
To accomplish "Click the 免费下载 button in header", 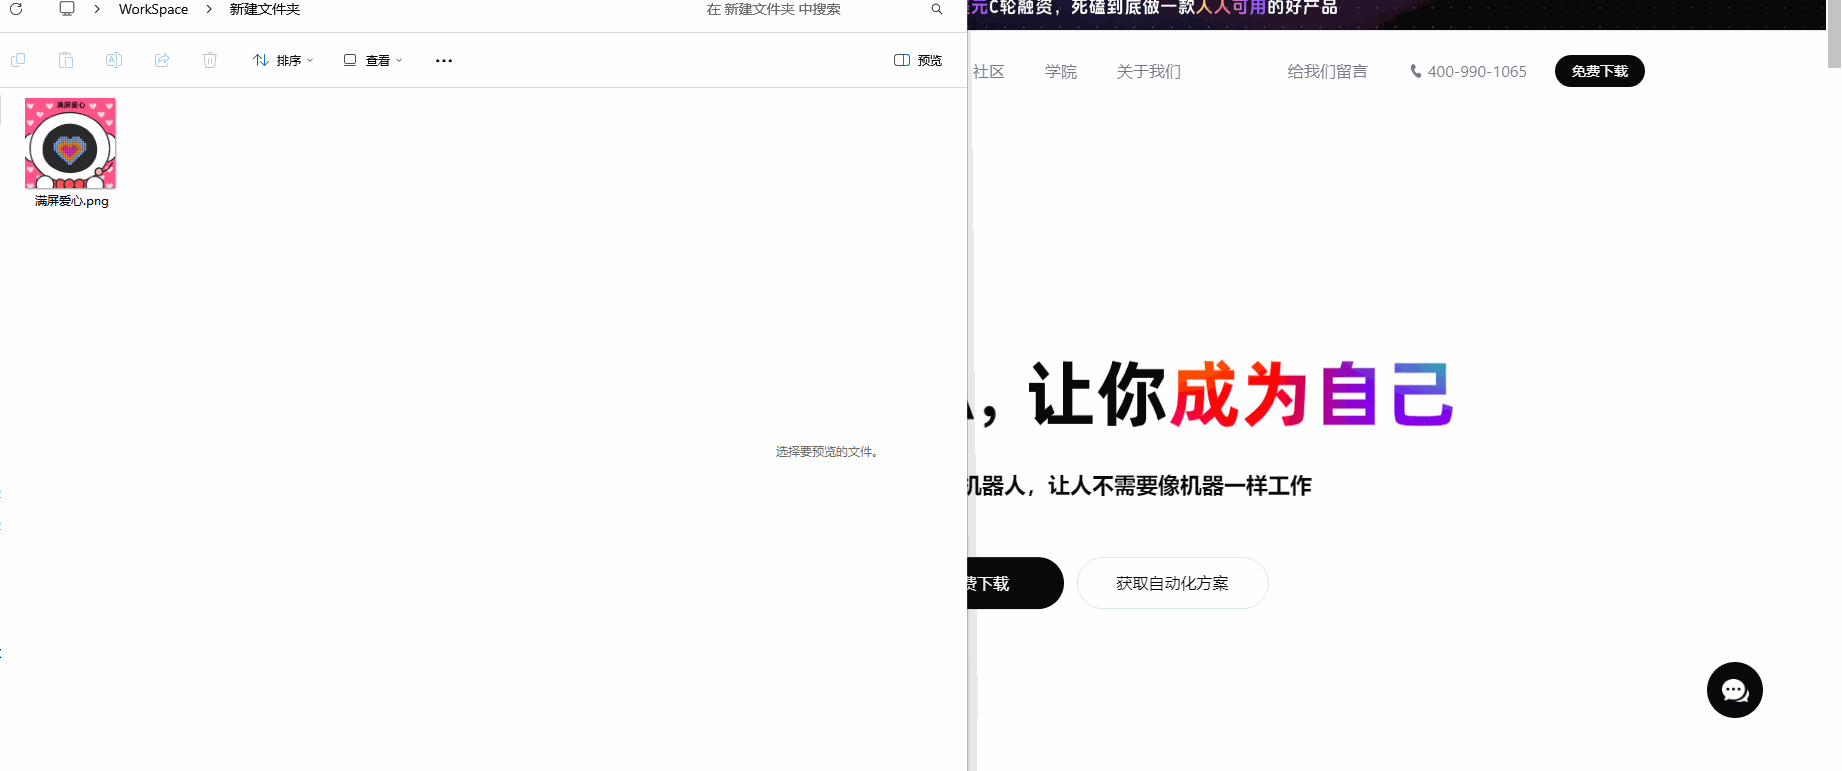I will pos(1599,71).
